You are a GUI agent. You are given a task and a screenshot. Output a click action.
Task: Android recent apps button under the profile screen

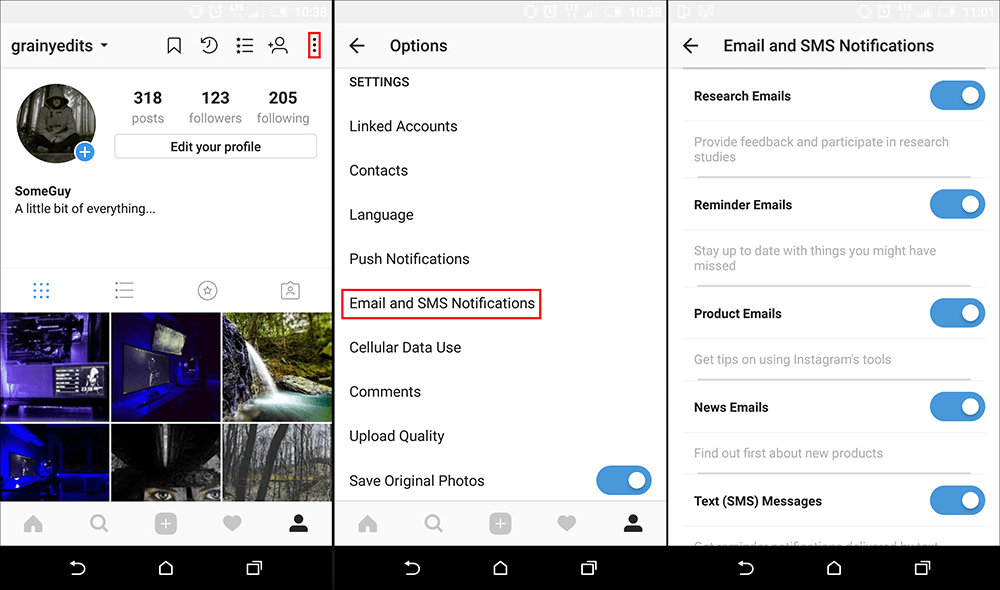[x=254, y=568]
